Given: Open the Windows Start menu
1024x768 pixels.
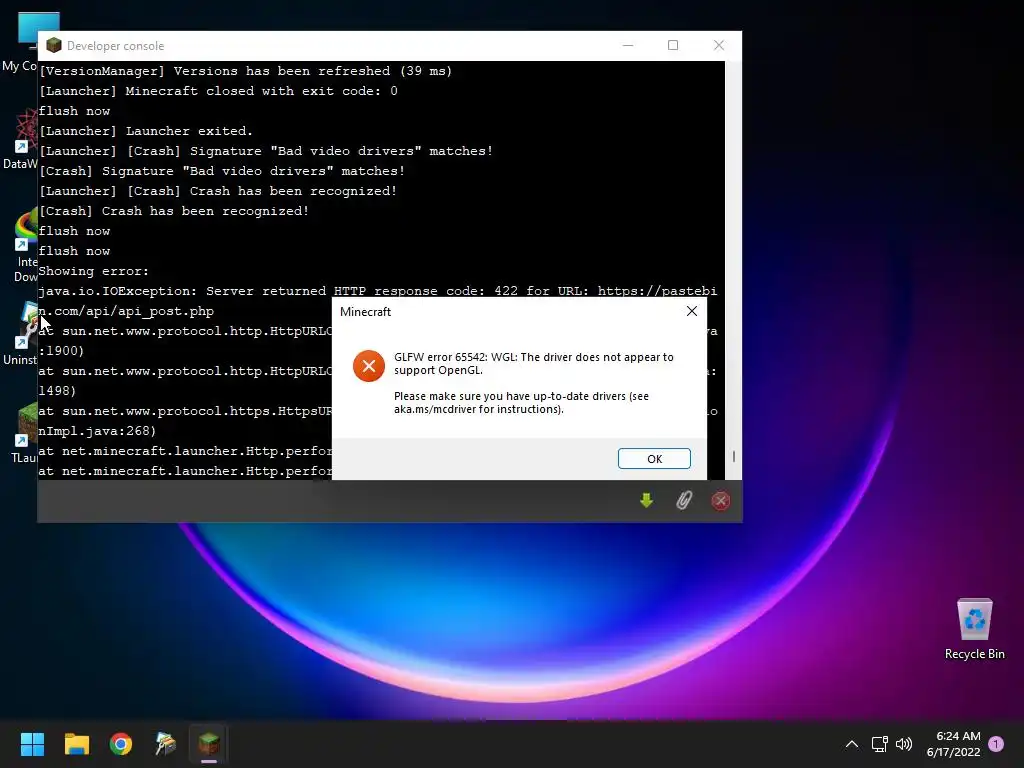Looking at the screenshot, I should [x=32, y=744].
